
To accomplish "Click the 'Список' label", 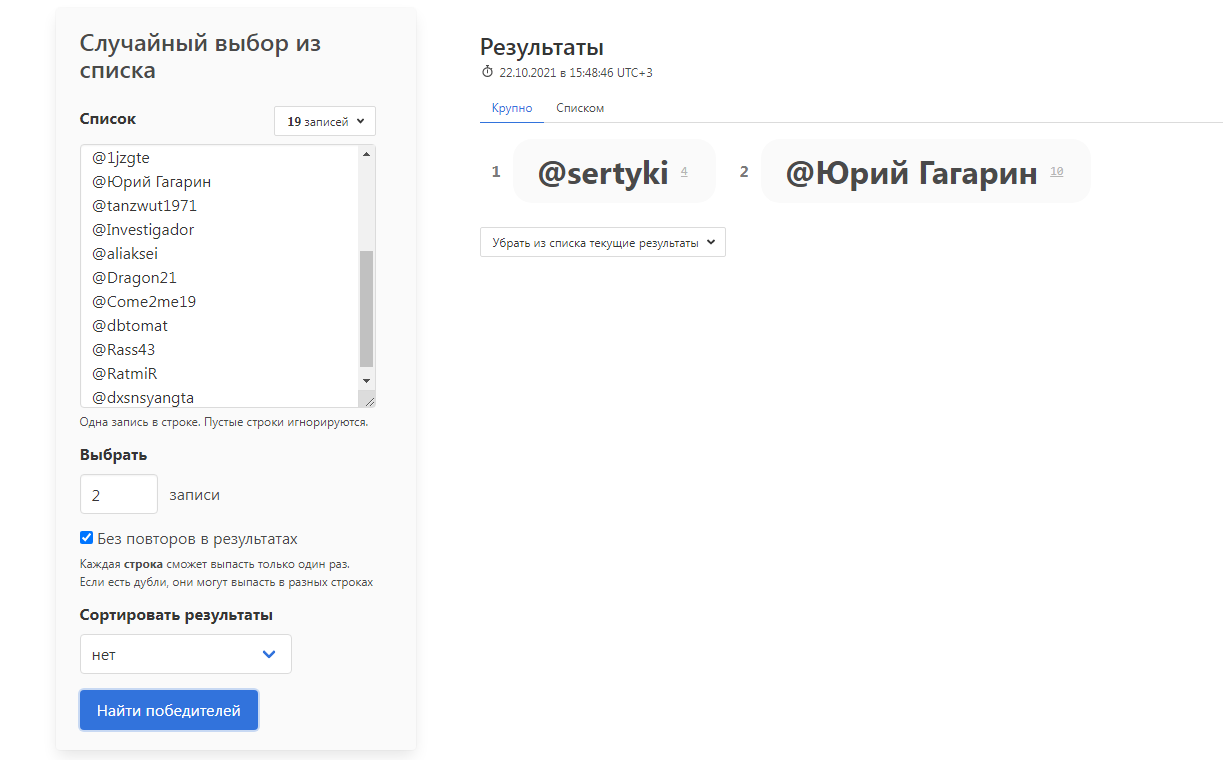I will 108,118.
